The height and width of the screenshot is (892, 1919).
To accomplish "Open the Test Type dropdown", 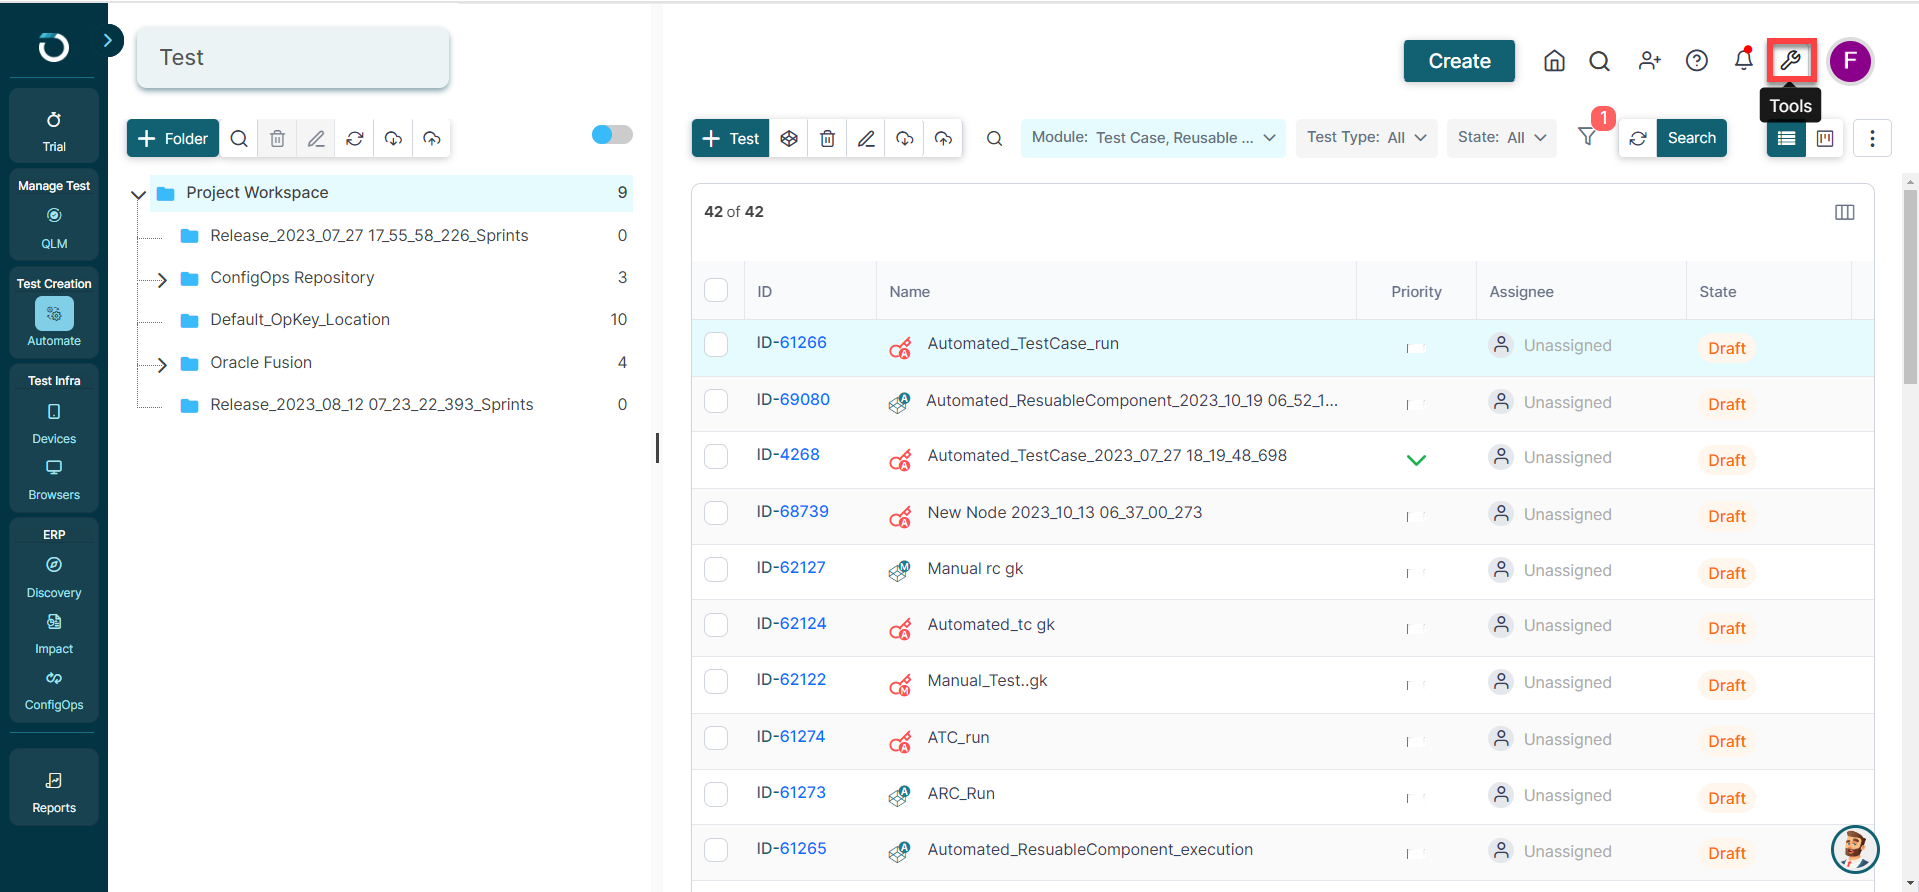I will 1366,138.
